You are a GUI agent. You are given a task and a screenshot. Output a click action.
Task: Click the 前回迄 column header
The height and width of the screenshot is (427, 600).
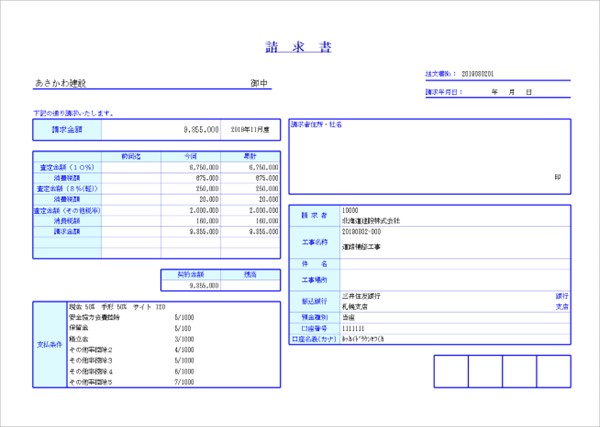click(x=132, y=157)
